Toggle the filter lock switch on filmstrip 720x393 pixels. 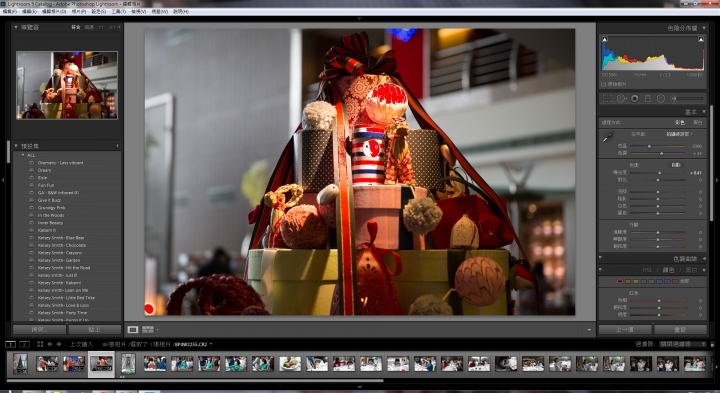712,344
